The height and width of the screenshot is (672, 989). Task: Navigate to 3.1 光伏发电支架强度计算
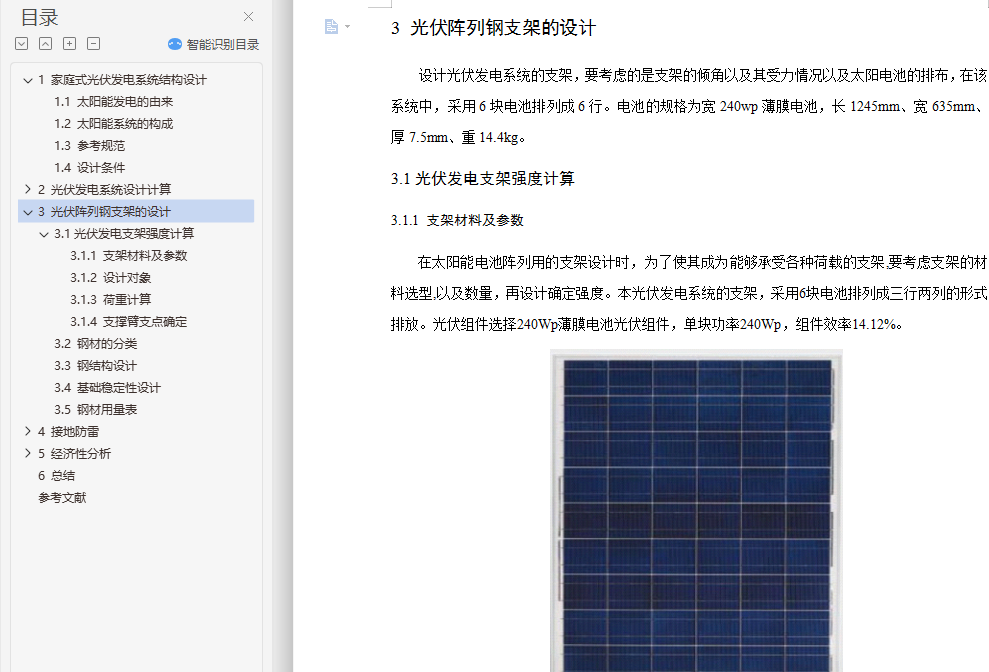[x=124, y=233]
